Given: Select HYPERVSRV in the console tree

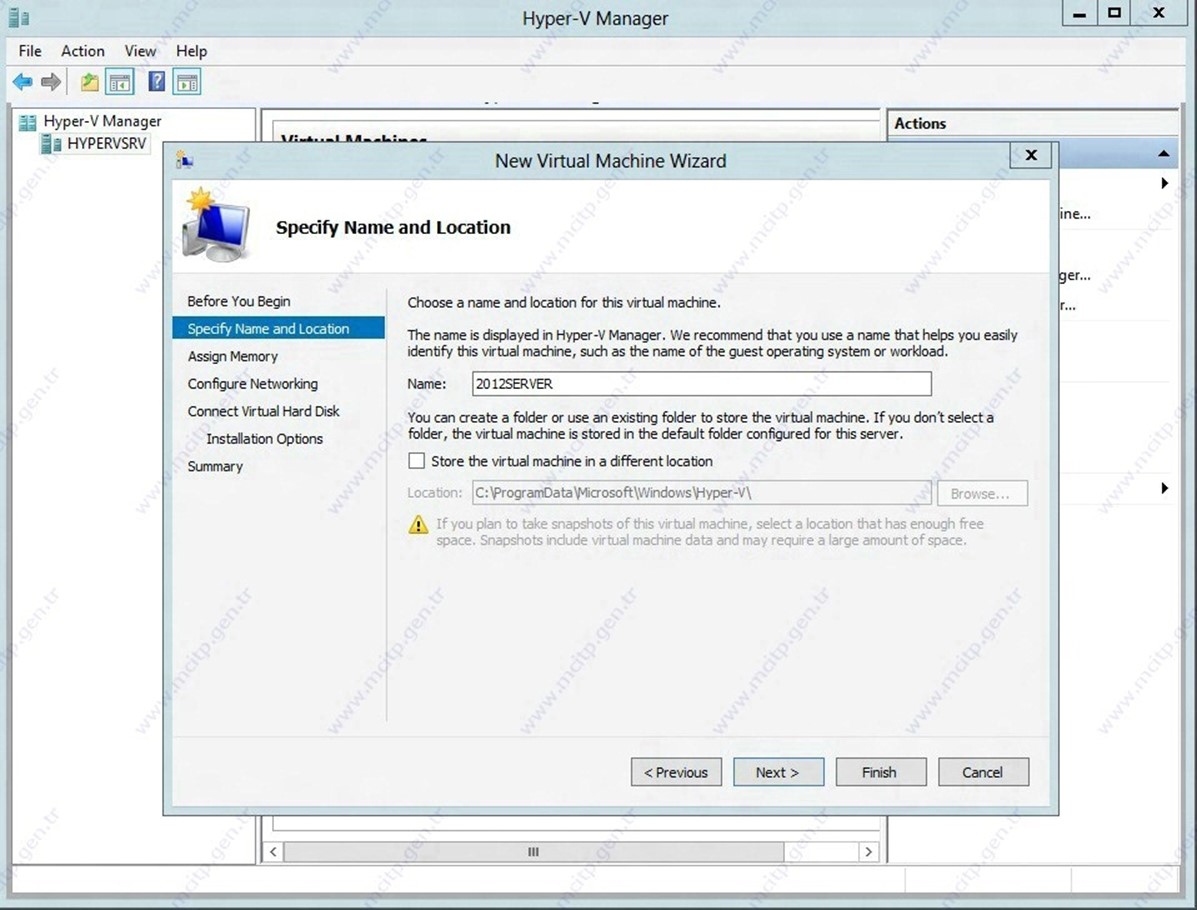Looking at the screenshot, I should pyautogui.click(x=106, y=144).
